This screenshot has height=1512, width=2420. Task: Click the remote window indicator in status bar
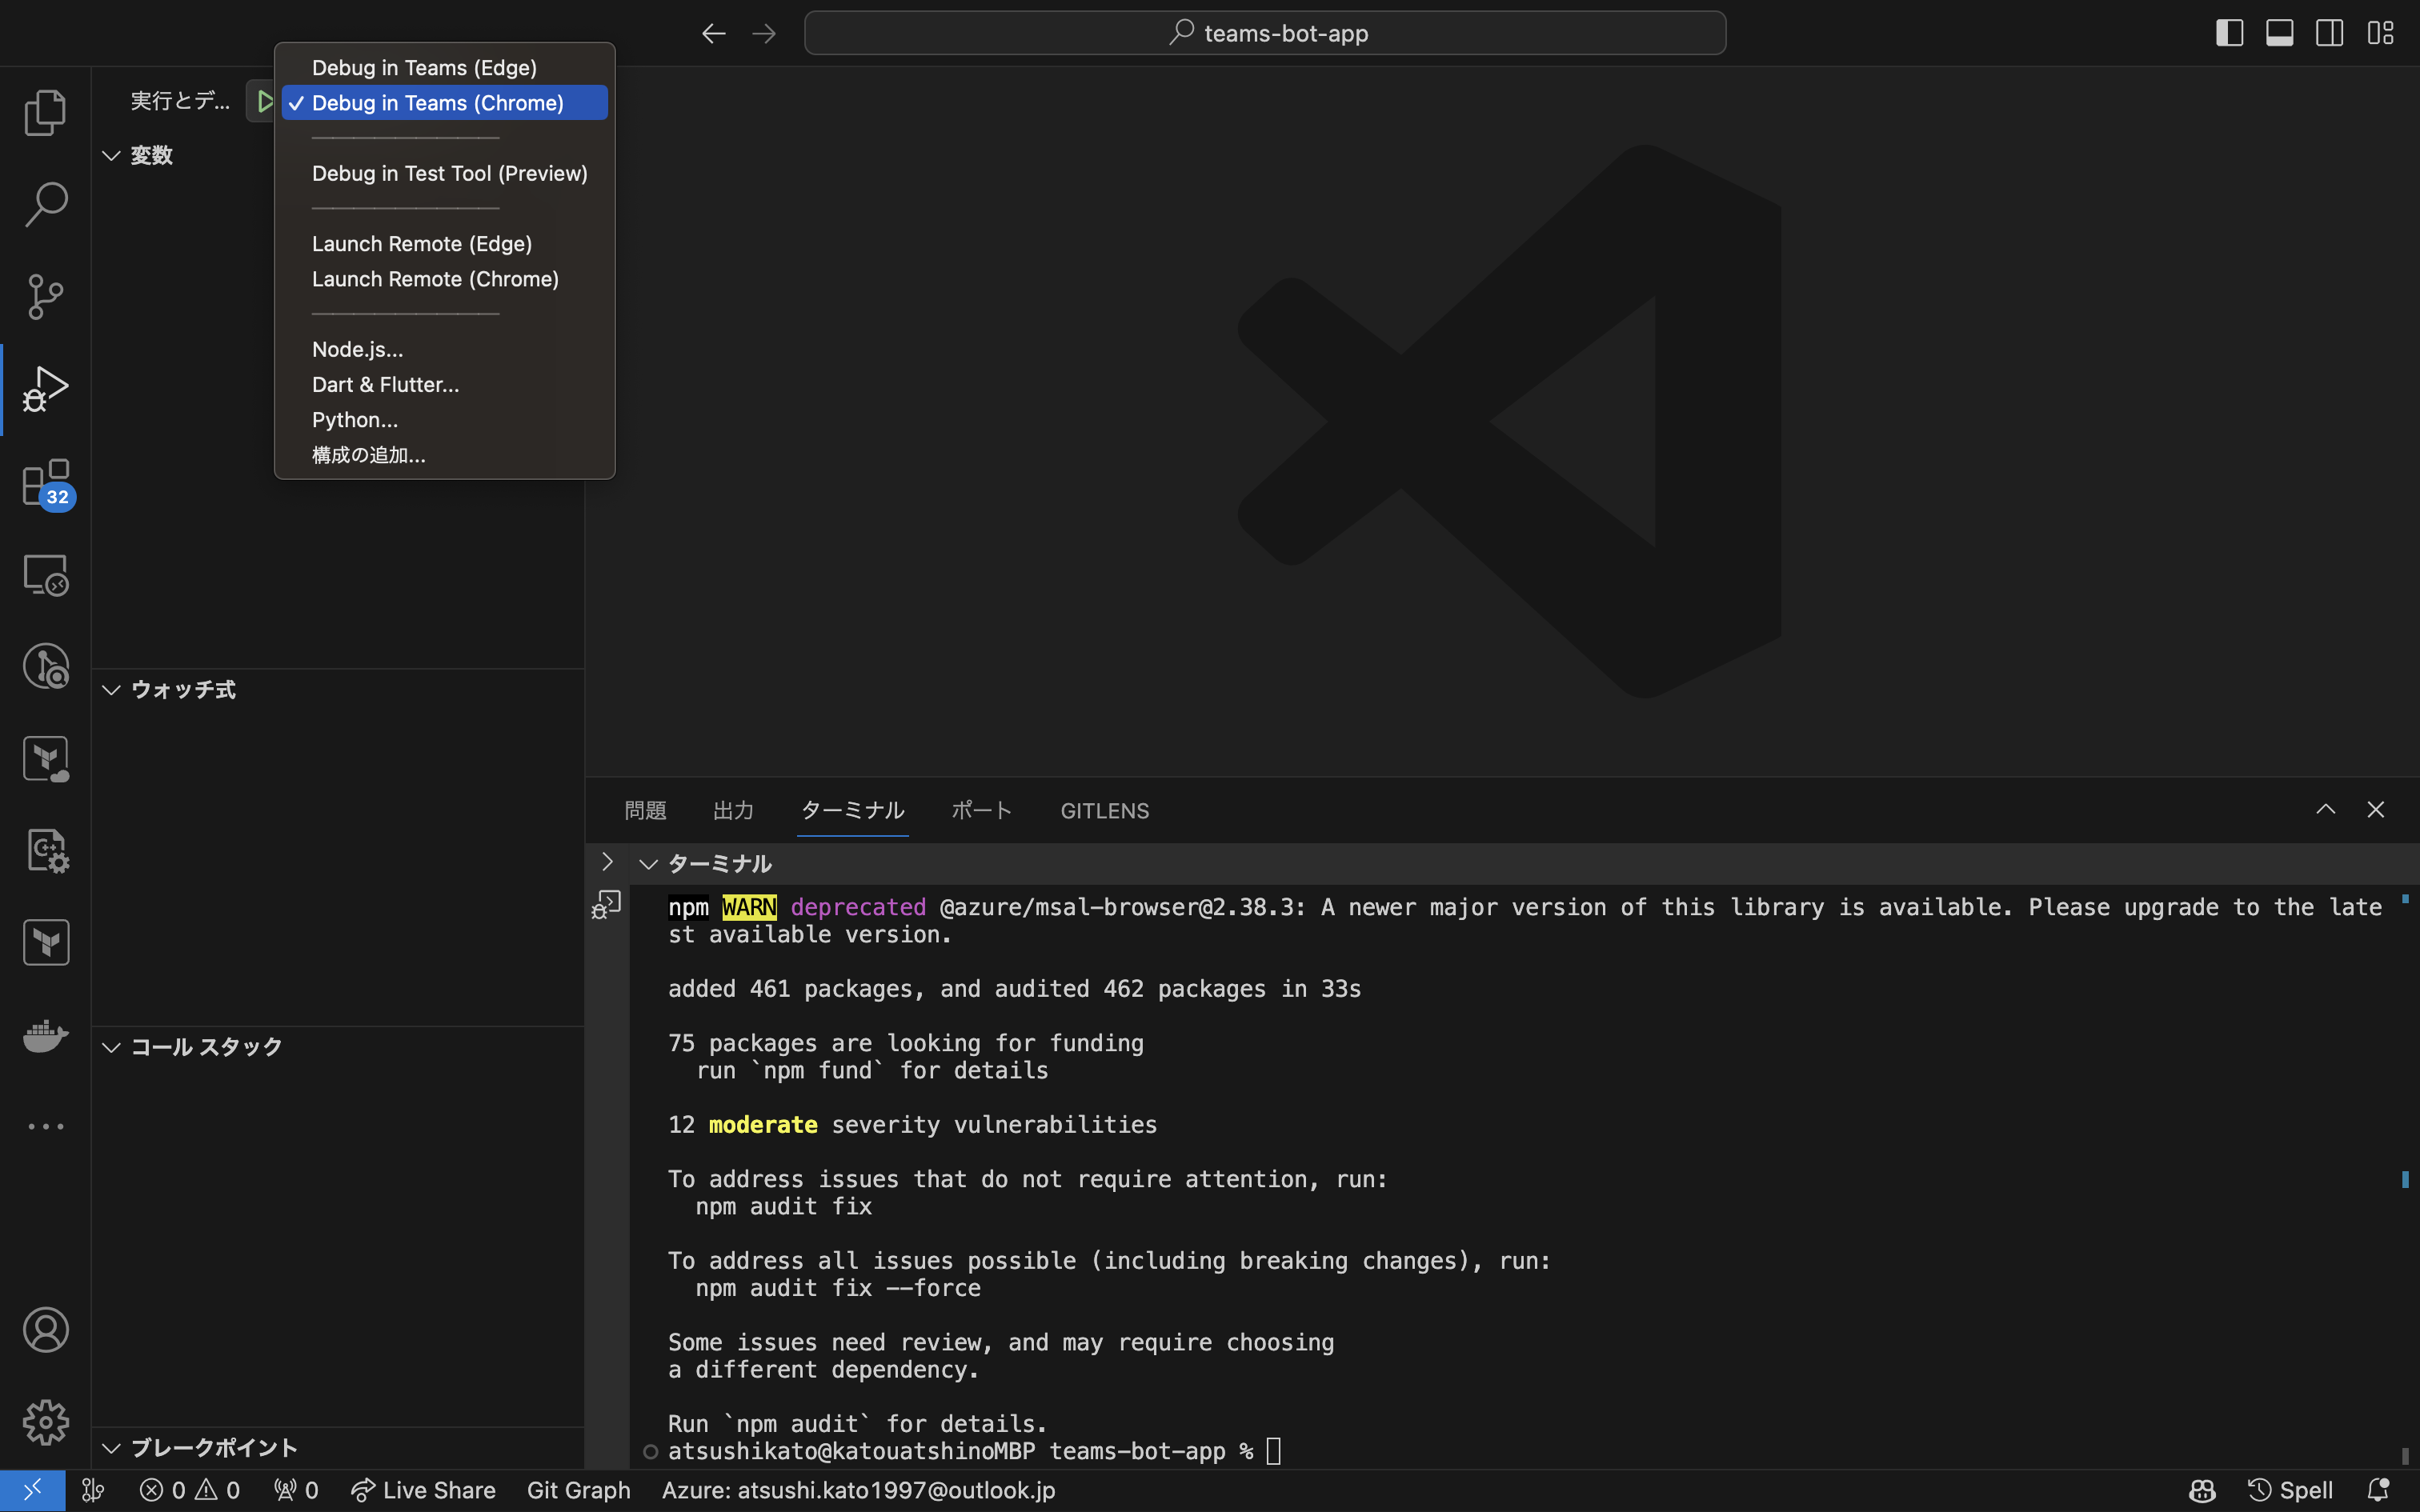32,1490
